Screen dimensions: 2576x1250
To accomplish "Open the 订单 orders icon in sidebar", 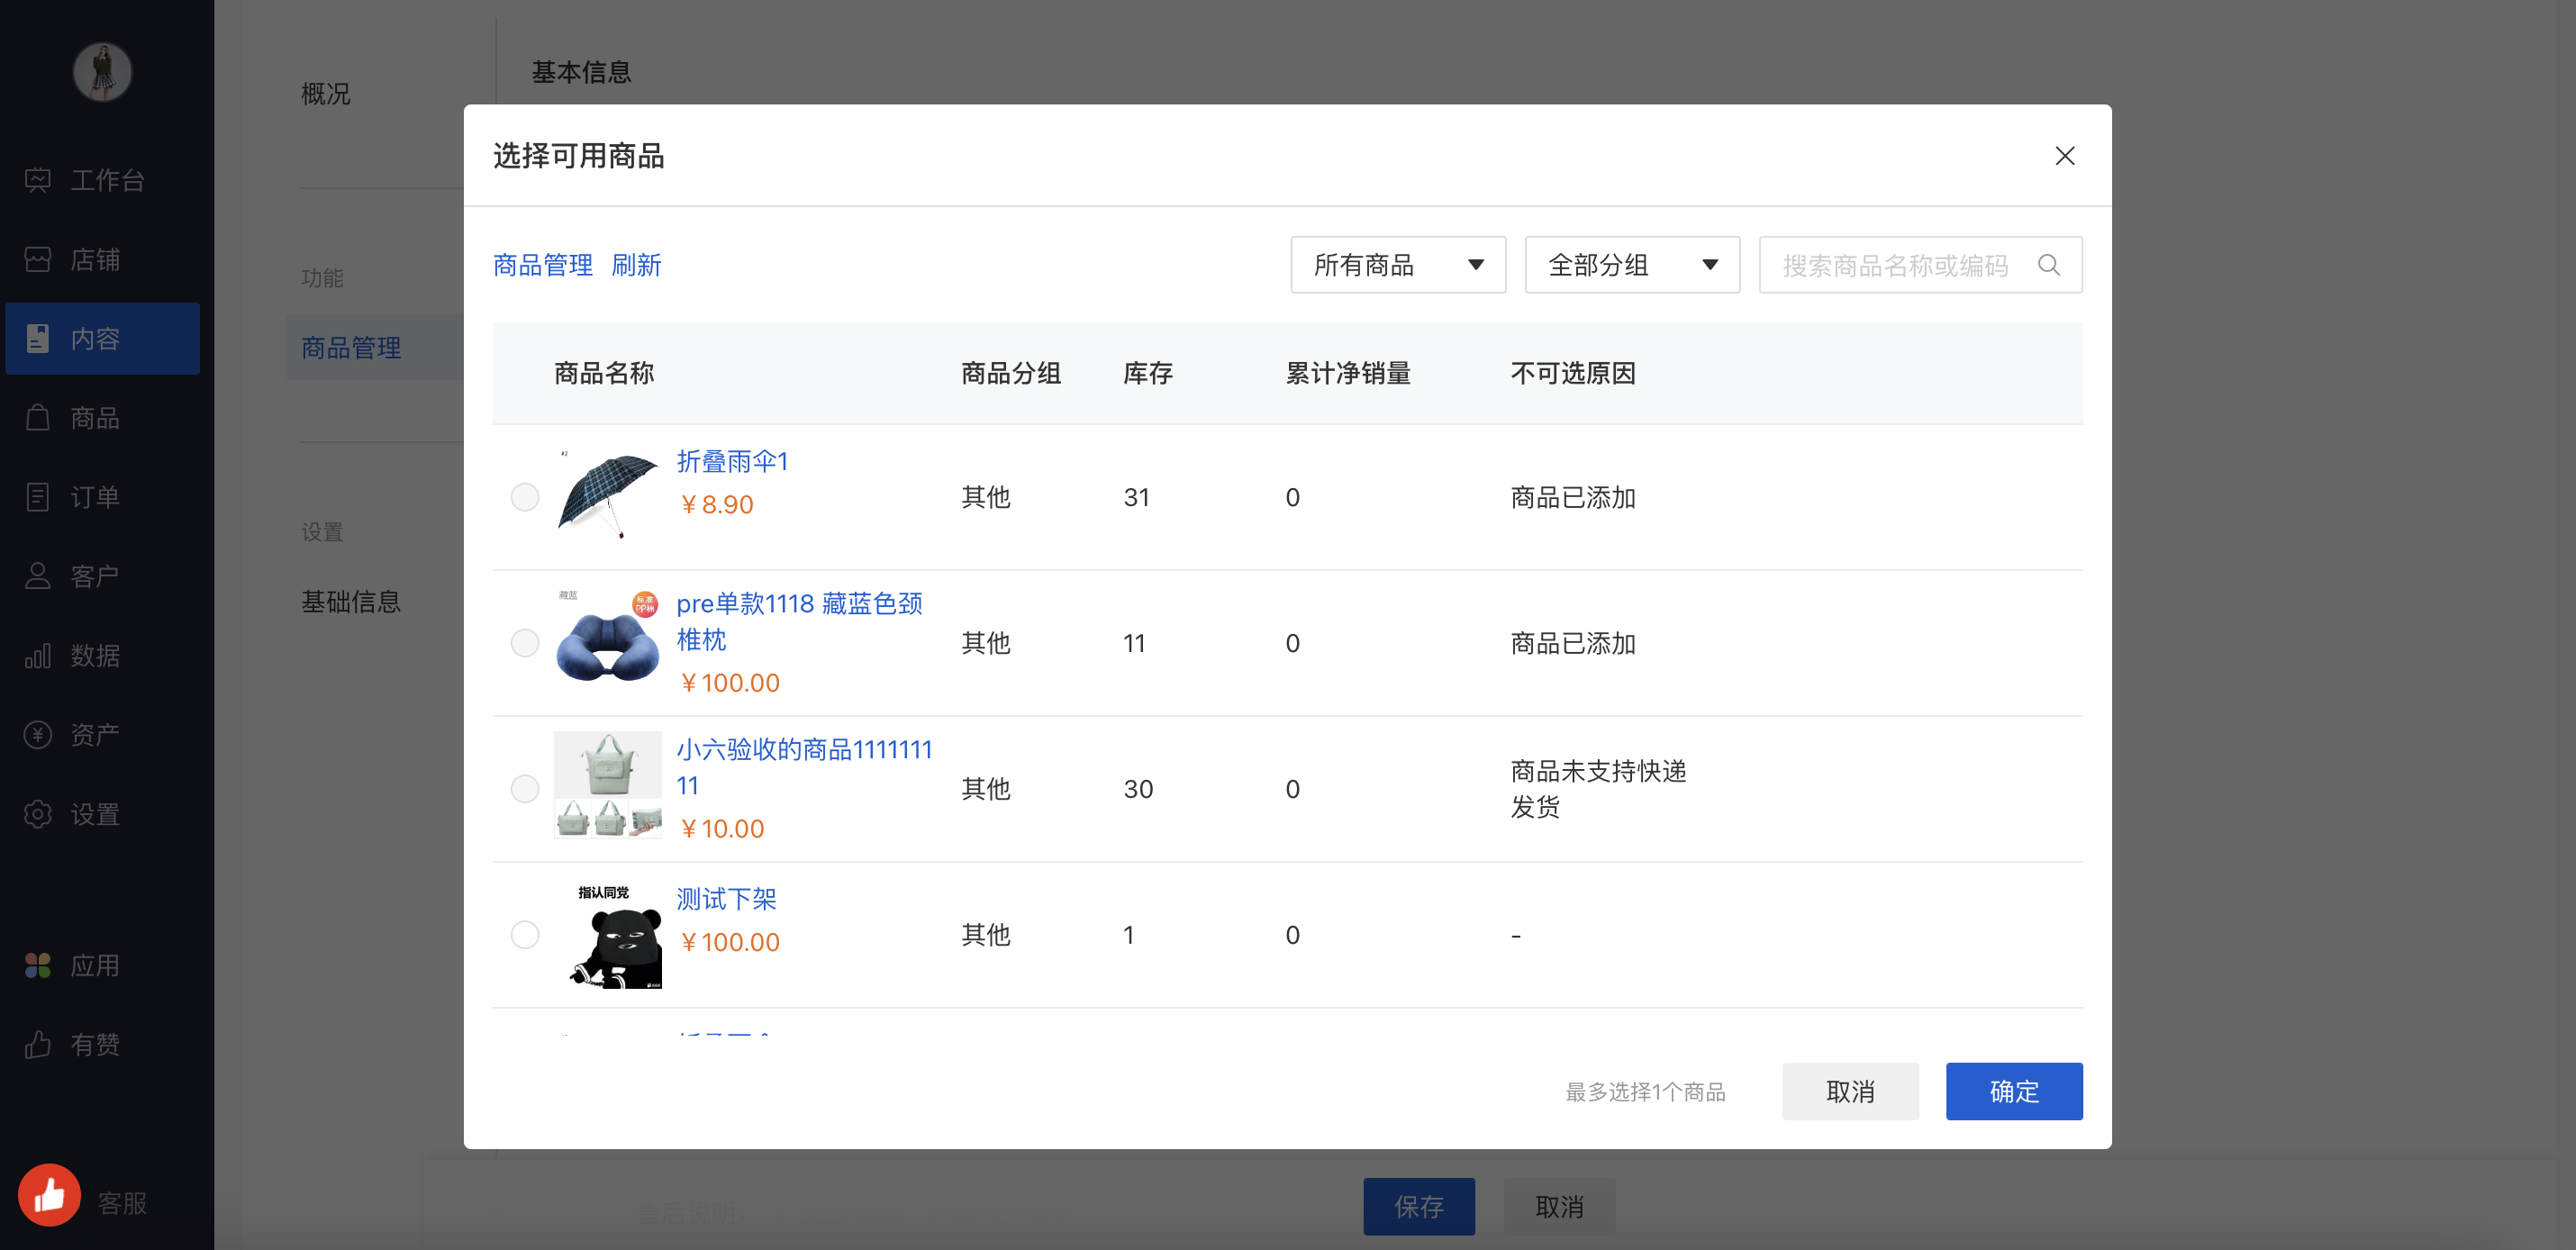I will point(38,497).
